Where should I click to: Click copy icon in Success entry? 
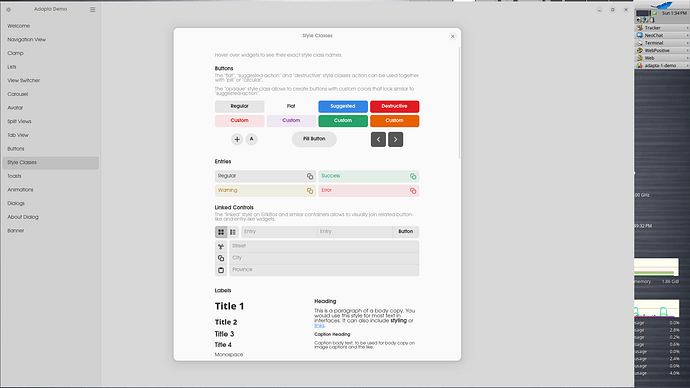tap(413, 176)
